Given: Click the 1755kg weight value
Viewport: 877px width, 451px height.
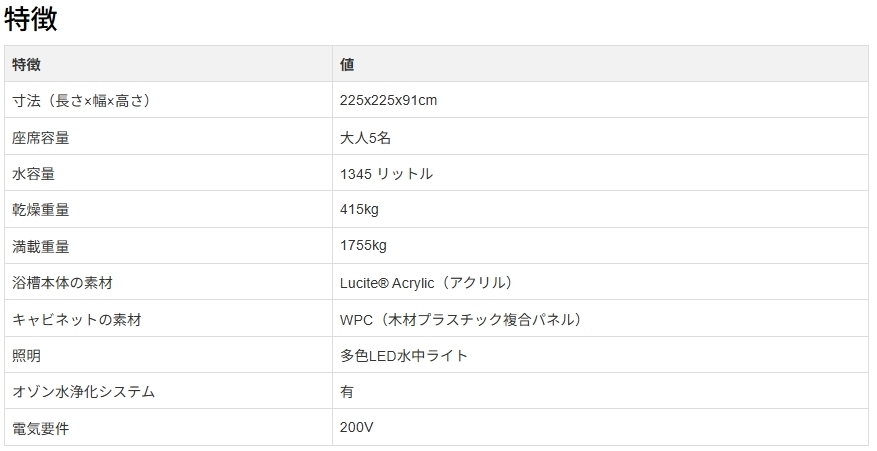Looking at the screenshot, I should click(x=363, y=246).
